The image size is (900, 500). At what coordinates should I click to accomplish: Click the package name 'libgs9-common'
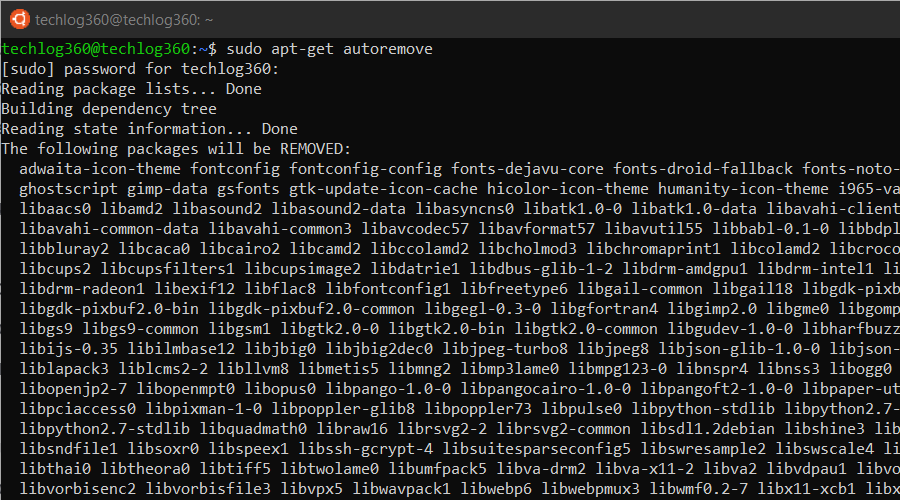pos(141,330)
